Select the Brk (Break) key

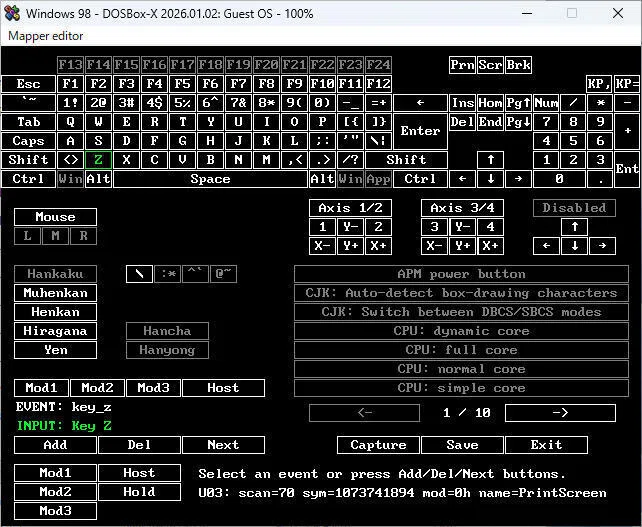pos(518,65)
